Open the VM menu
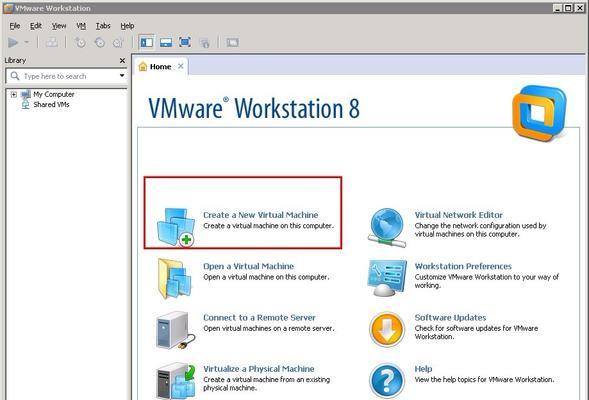Screen dimensions: 589x400 81,26
